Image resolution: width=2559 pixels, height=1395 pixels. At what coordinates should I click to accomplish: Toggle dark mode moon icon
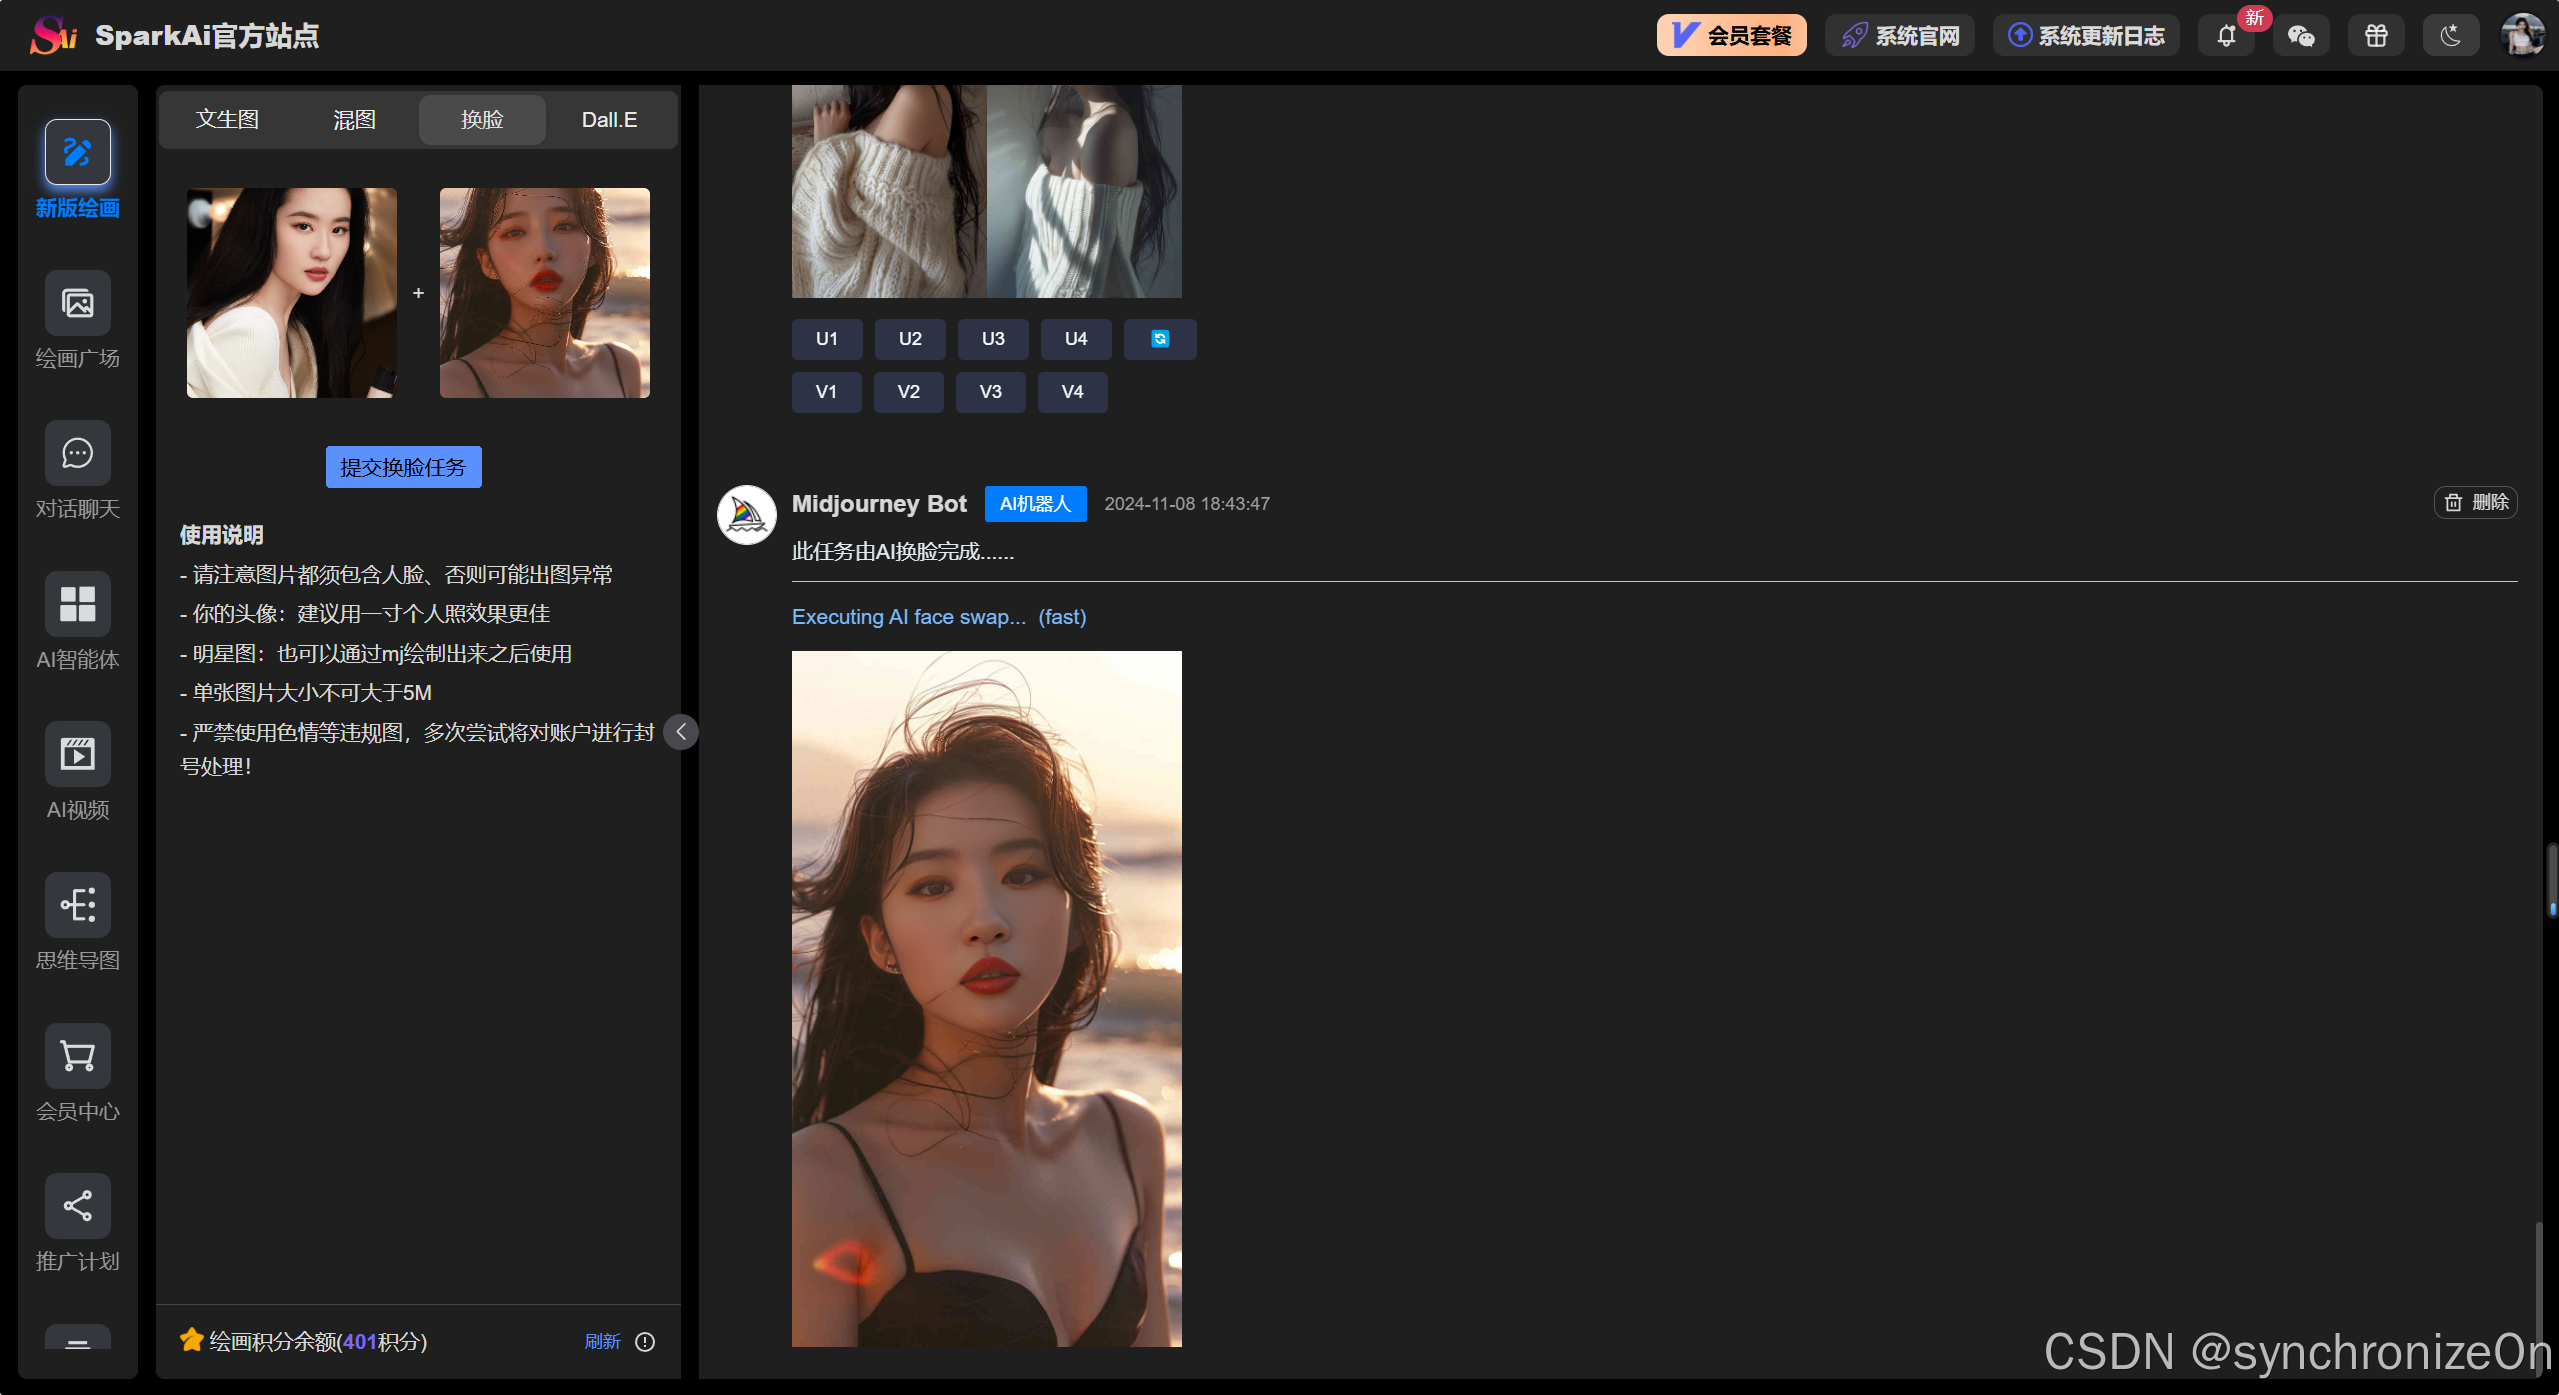2450,36
